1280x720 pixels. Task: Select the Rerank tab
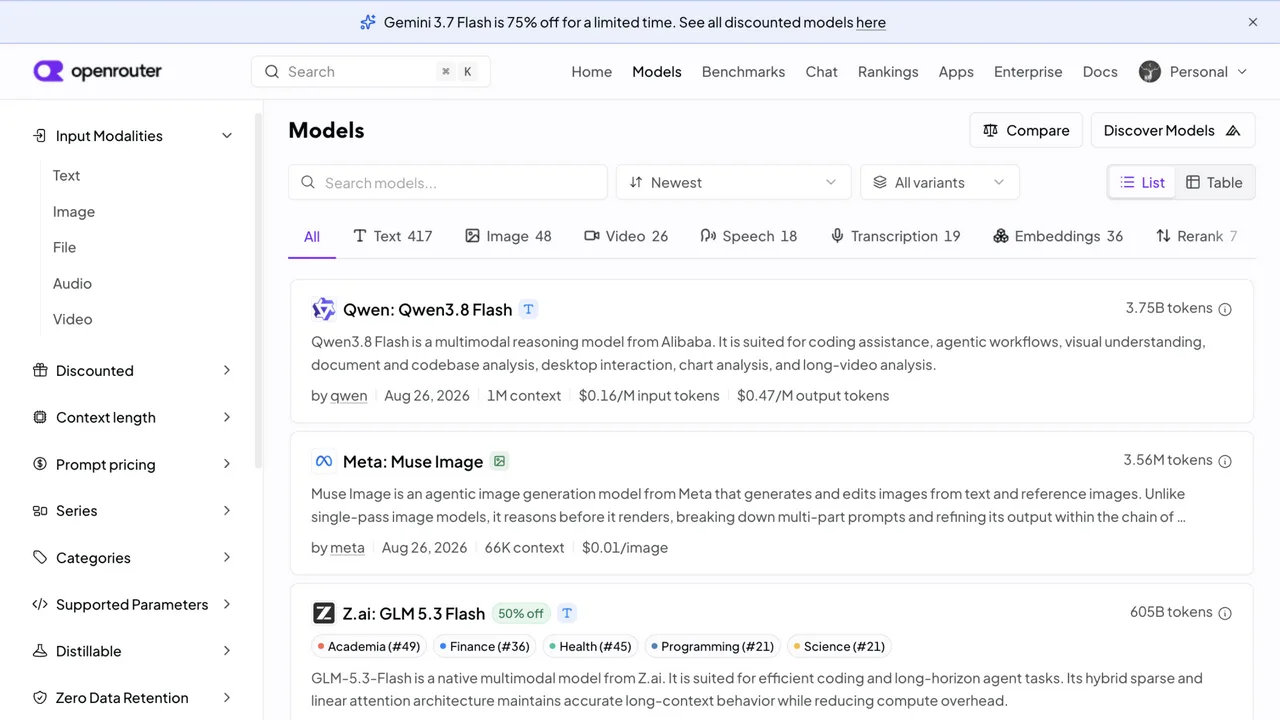(x=1196, y=237)
